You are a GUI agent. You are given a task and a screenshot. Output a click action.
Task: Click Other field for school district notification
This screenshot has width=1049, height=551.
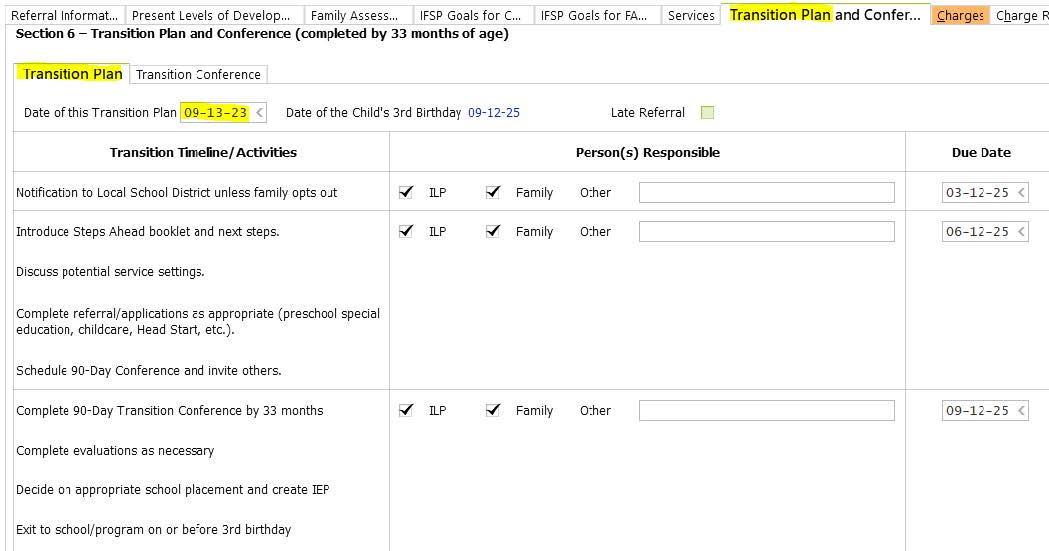pyautogui.click(x=766, y=193)
